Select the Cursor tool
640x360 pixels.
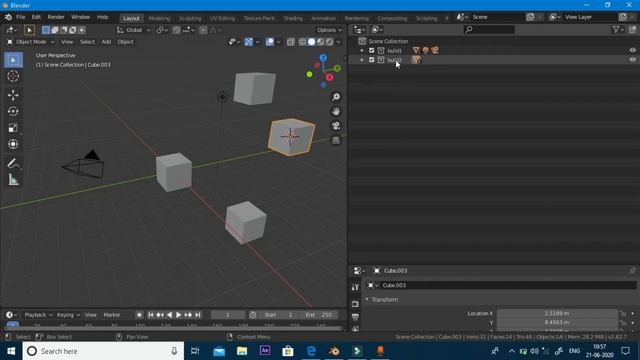point(13,76)
